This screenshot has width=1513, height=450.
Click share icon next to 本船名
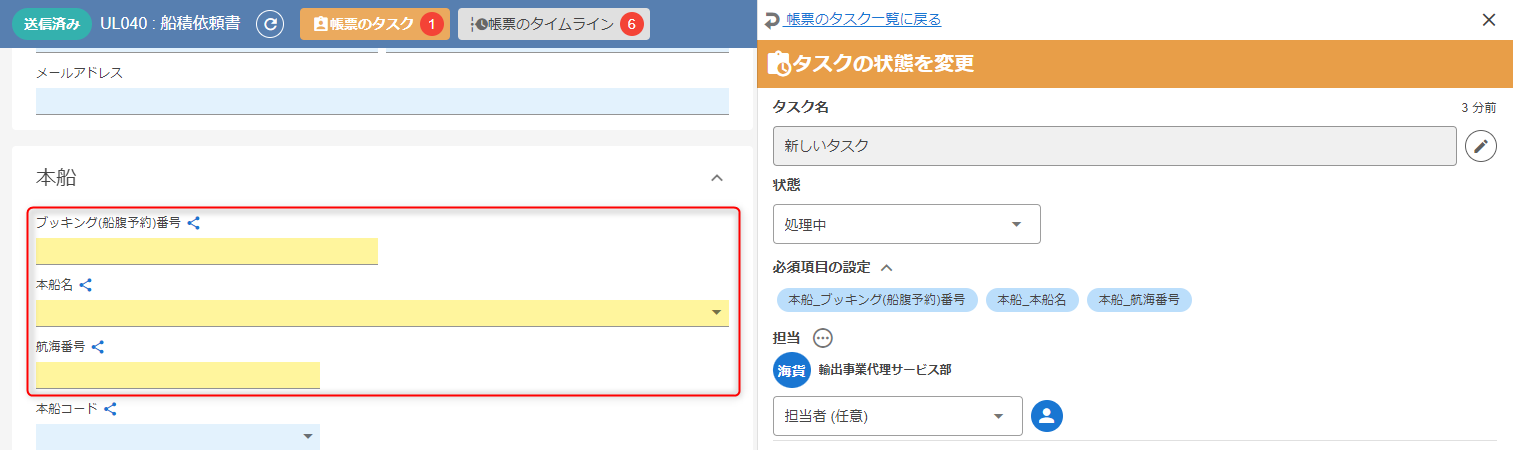pyautogui.click(x=86, y=285)
